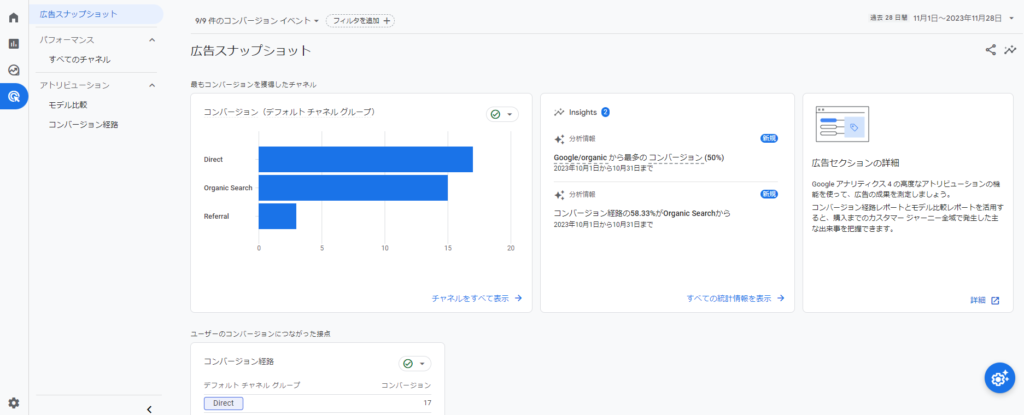Open the Explore icon in left rail
Viewport: 1024px width, 415px height.
pyautogui.click(x=14, y=70)
